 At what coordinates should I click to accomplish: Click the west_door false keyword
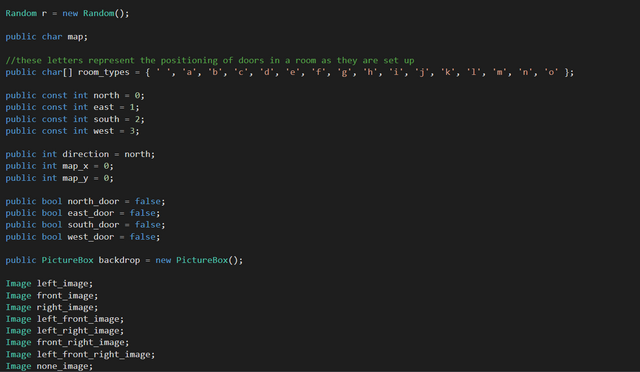point(142,237)
